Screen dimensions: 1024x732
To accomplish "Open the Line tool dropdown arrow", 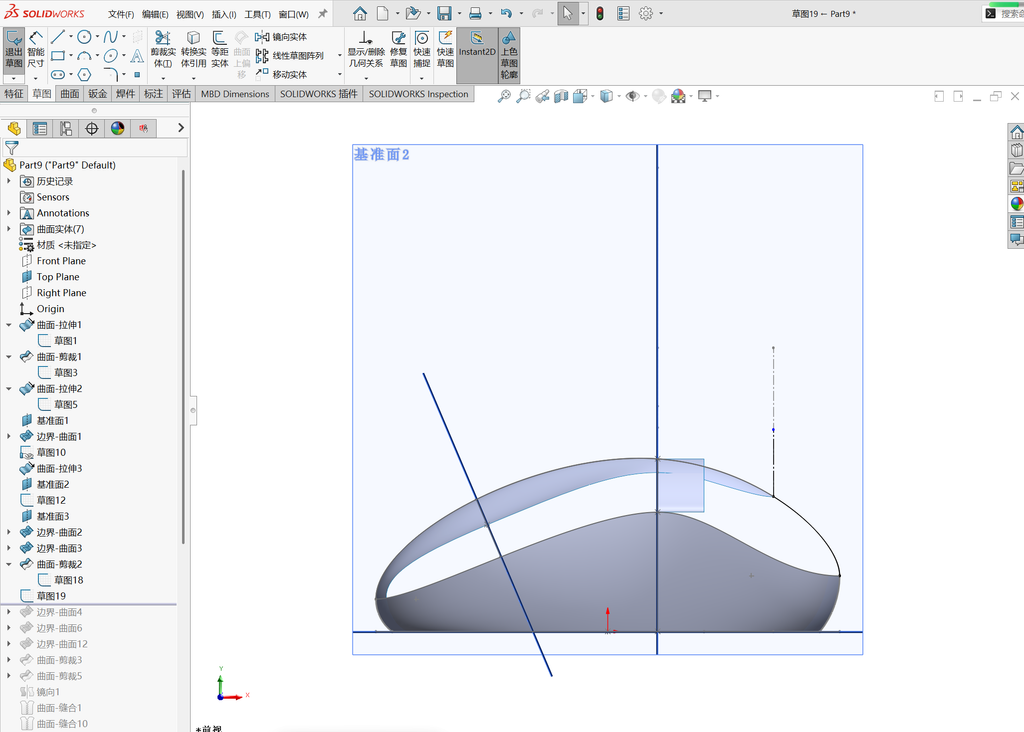I will (71, 37).
